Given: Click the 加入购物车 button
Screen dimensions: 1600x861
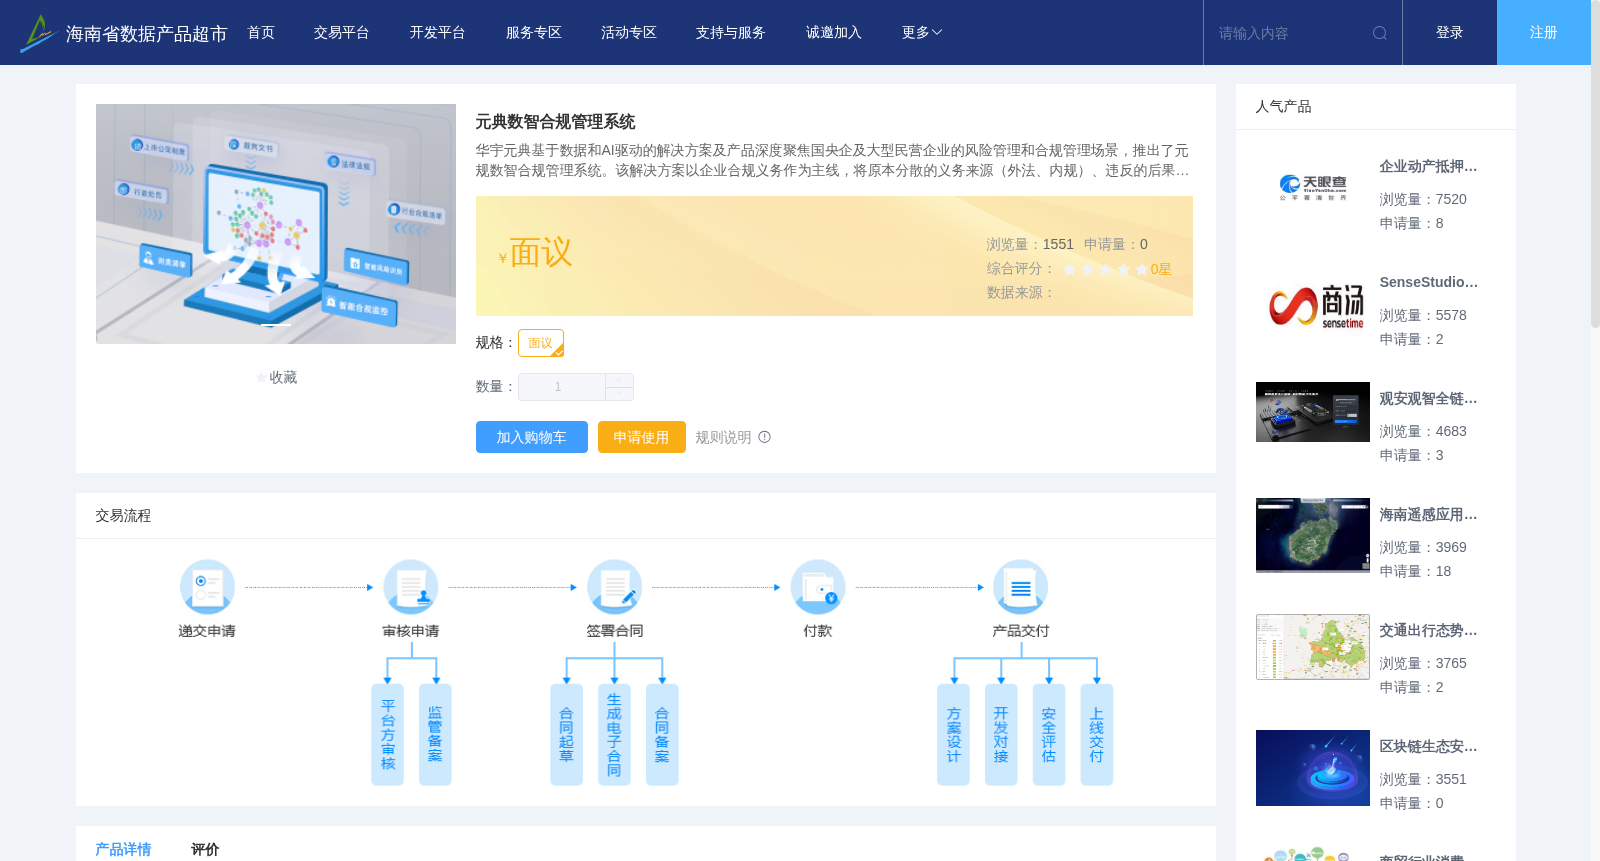Looking at the screenshot, I should 532,437.
